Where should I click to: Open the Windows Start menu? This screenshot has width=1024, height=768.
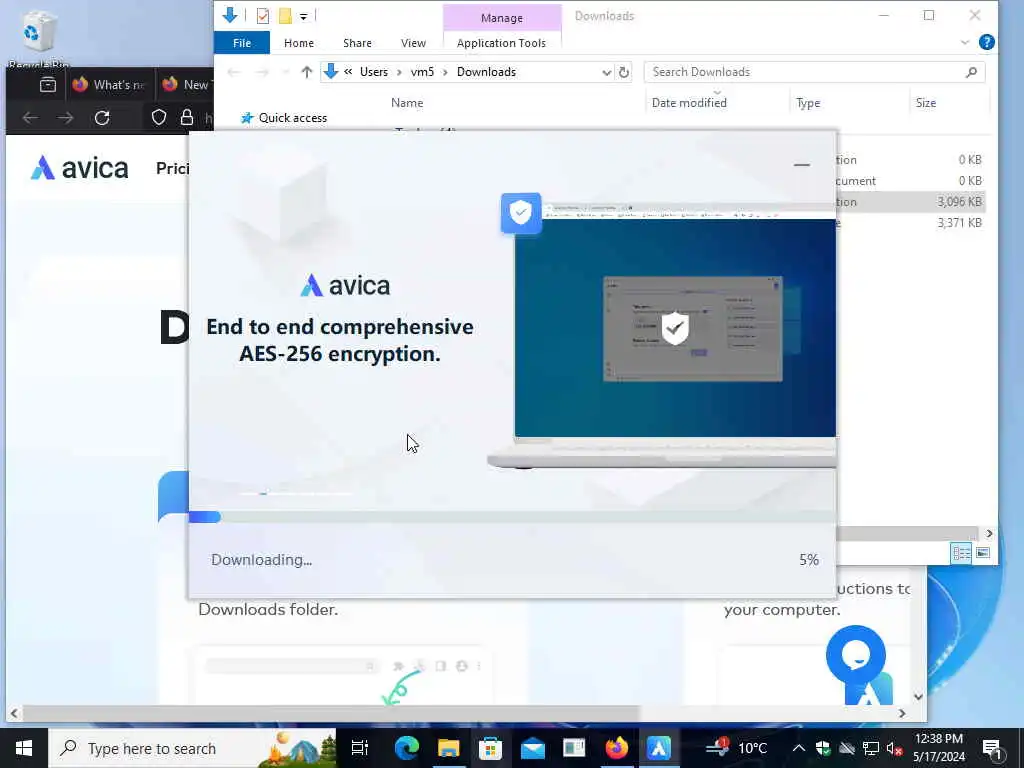tap(24, 748)
